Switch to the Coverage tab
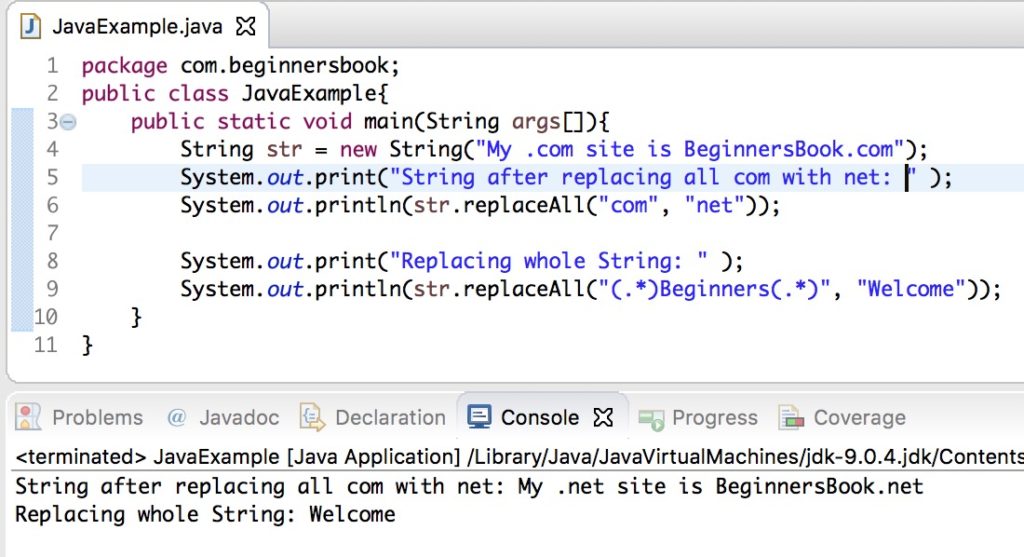This screenshot has height=557, width=1024. tap(842, 417)
